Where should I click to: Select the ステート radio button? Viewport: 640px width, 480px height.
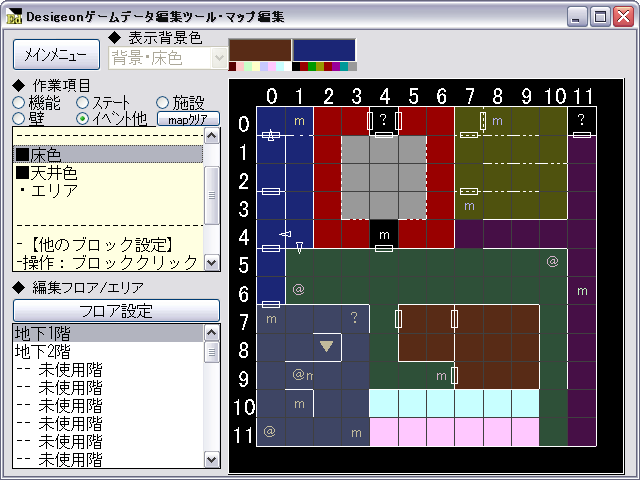pos(82,102)
